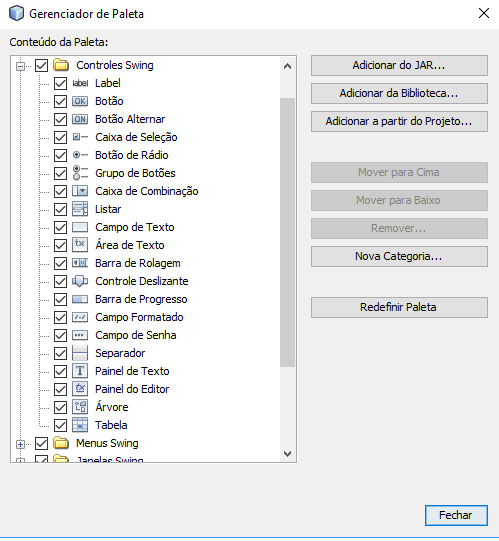Click the Redefinir Paleta button

tap(399, 307)
